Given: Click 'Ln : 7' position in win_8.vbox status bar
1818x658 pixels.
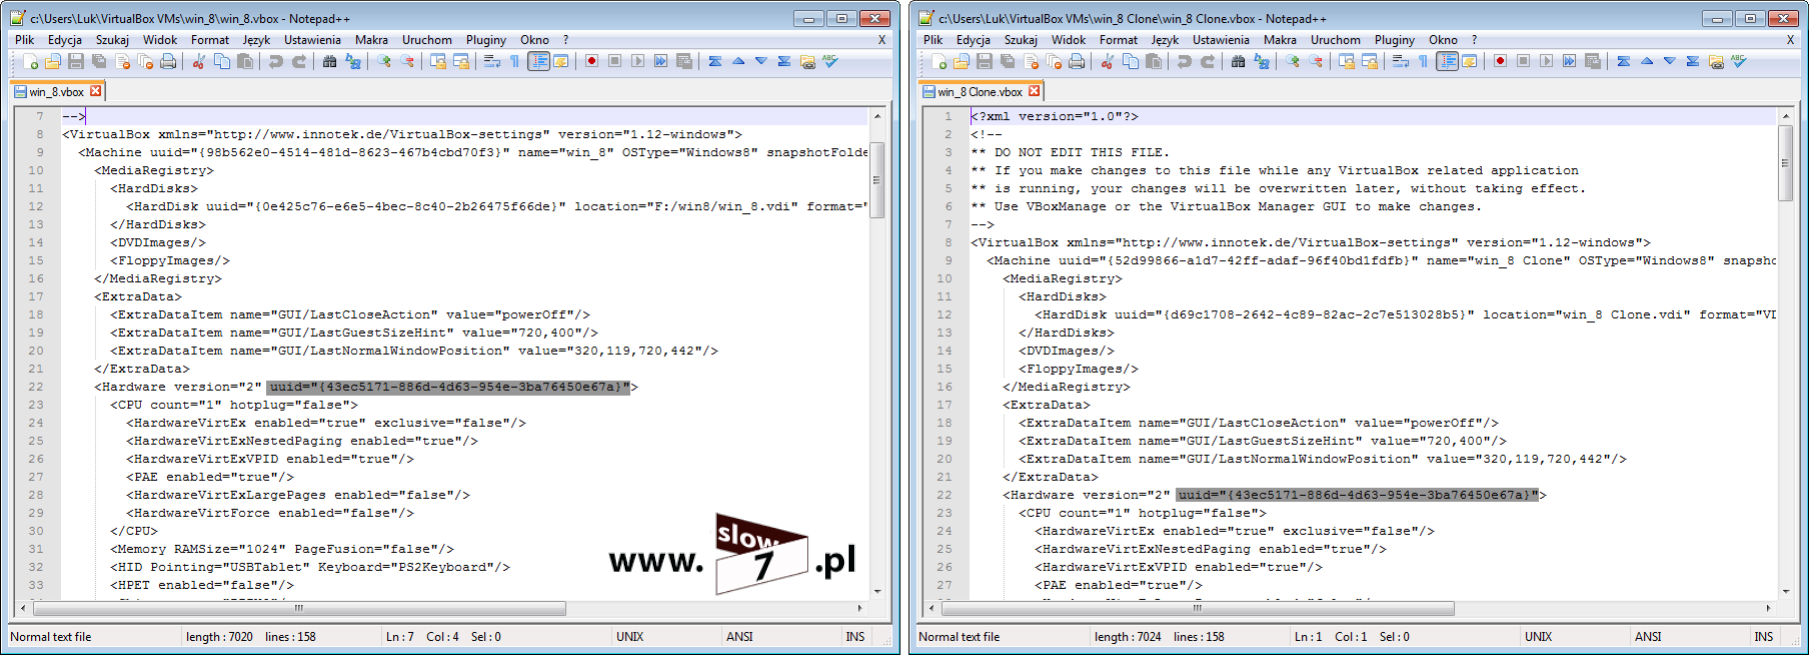Looking at the screenshot, I should point(400,637).
